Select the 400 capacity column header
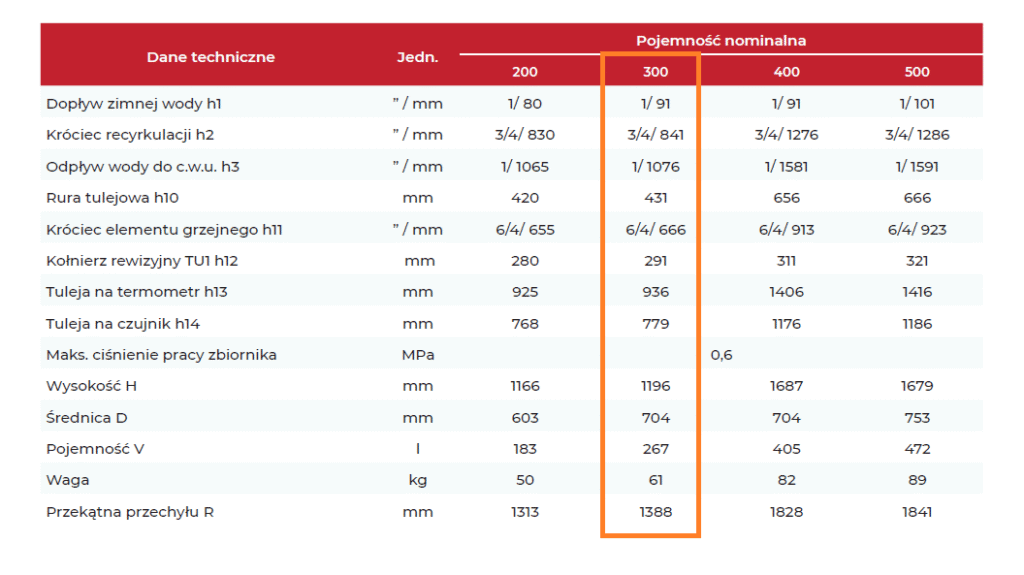 click(x=786, y=72)
